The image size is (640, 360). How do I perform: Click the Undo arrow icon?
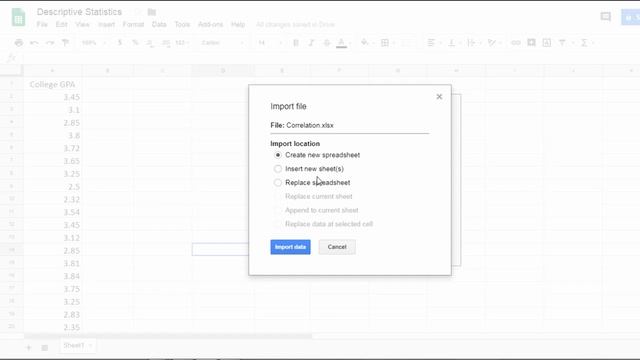tap(34, 42)
